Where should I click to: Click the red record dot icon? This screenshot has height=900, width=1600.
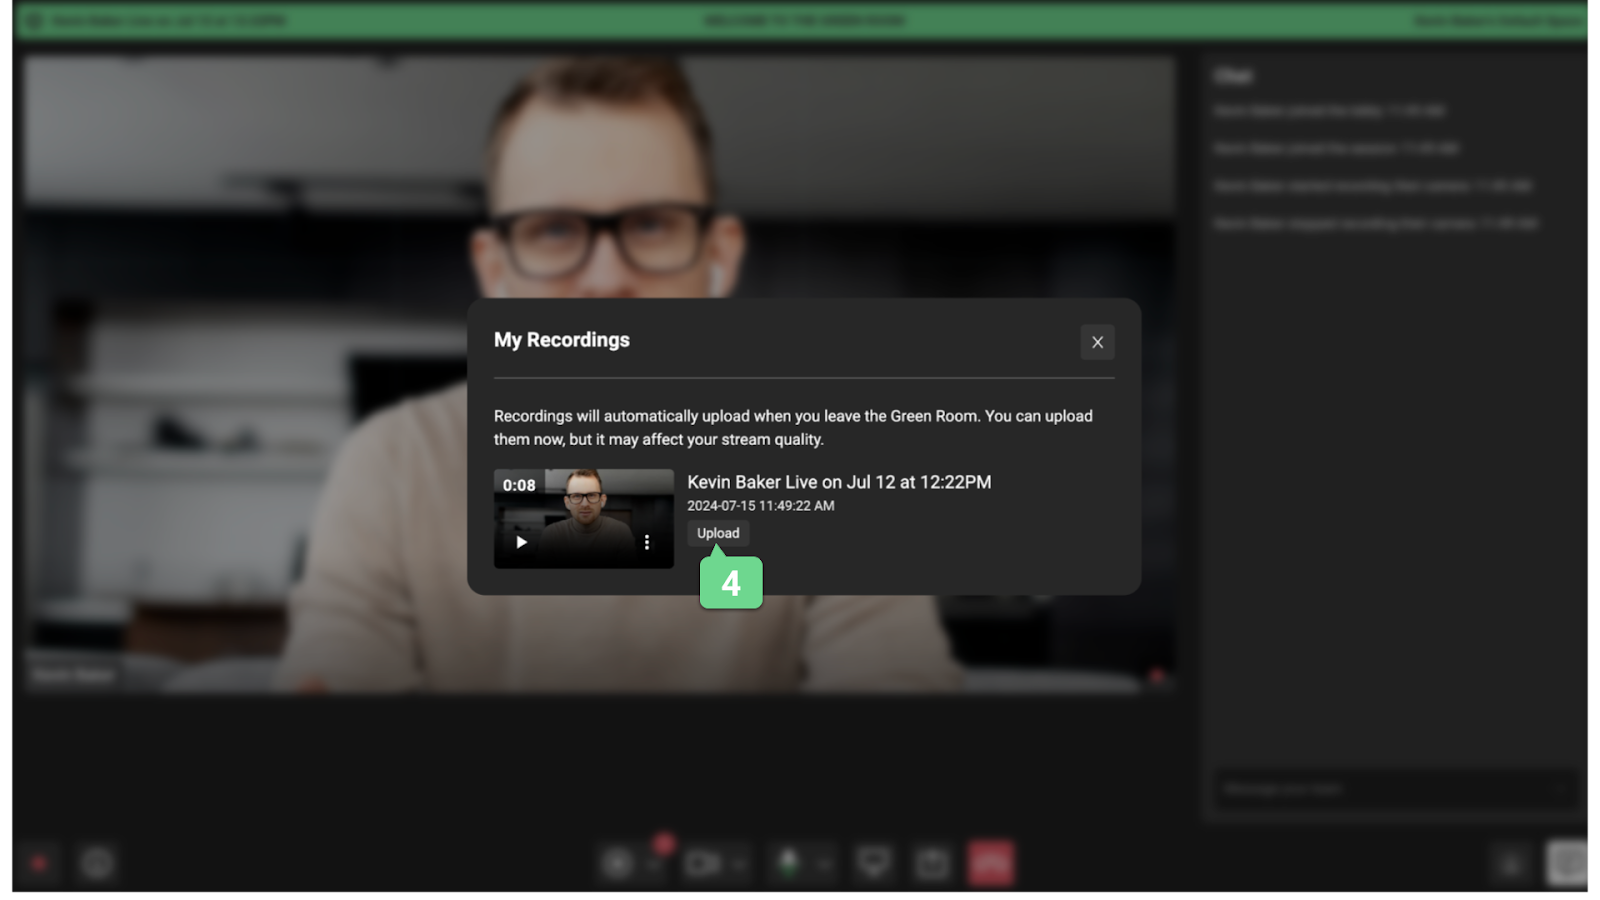pyautogui.click(x=39, y=863)
